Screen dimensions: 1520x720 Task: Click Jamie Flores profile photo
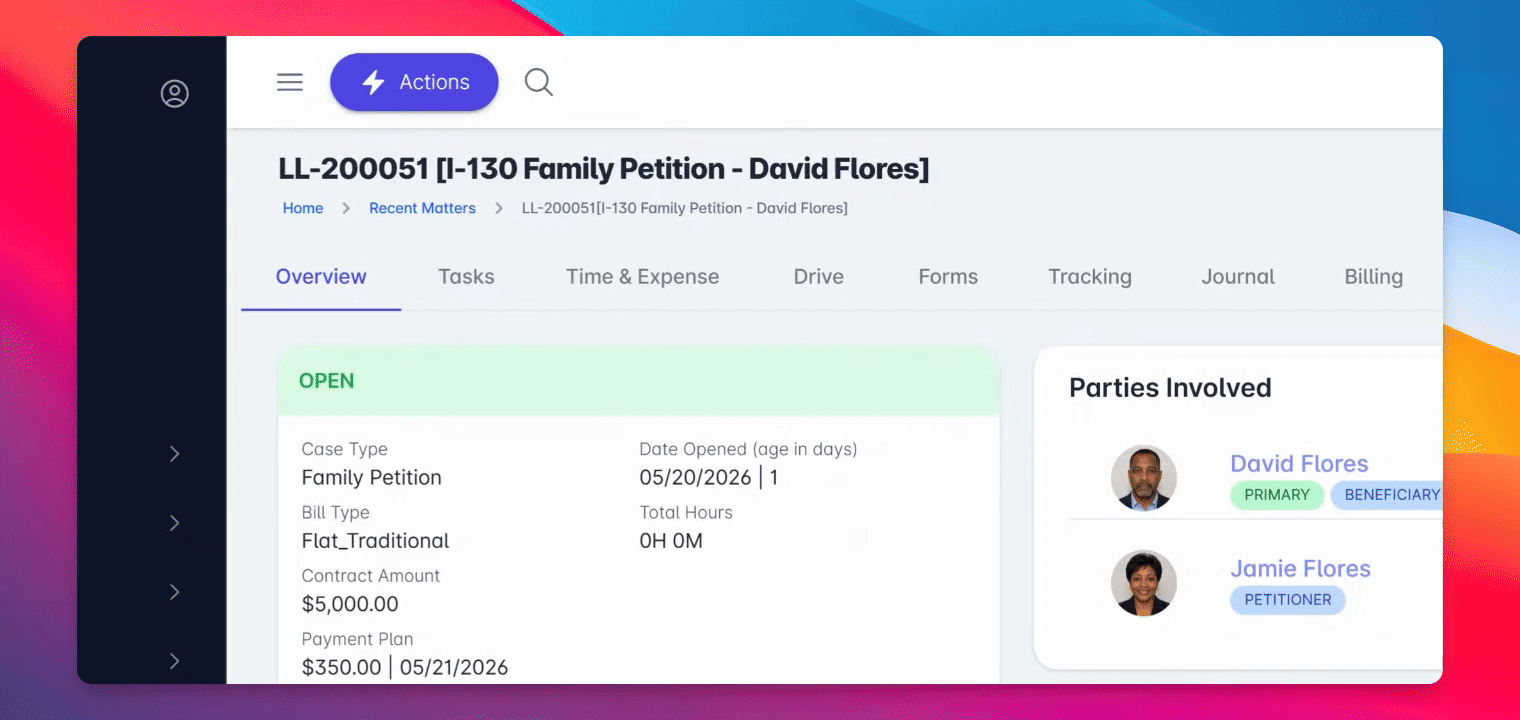(1144, 583)
